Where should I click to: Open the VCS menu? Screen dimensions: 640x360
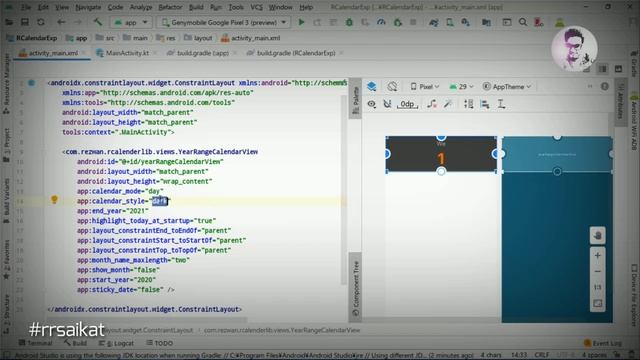(256, 7)
